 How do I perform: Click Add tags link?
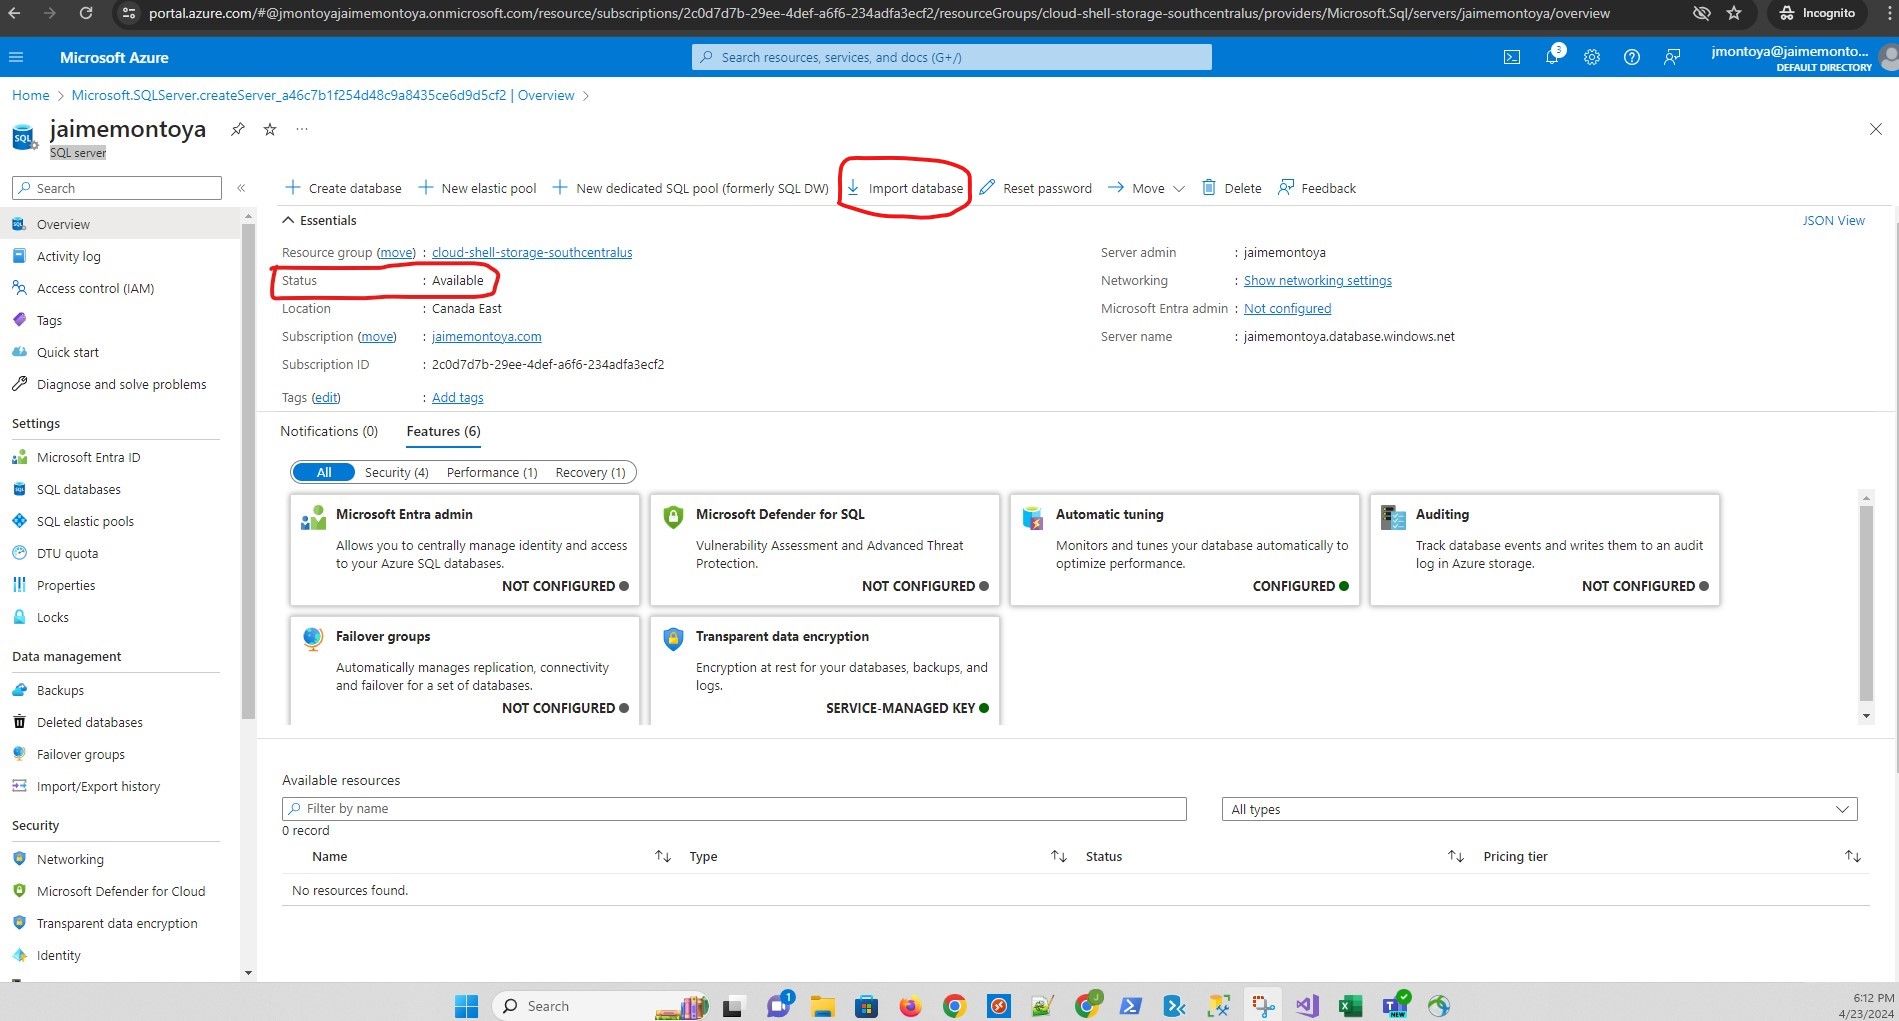pos(457,397)
